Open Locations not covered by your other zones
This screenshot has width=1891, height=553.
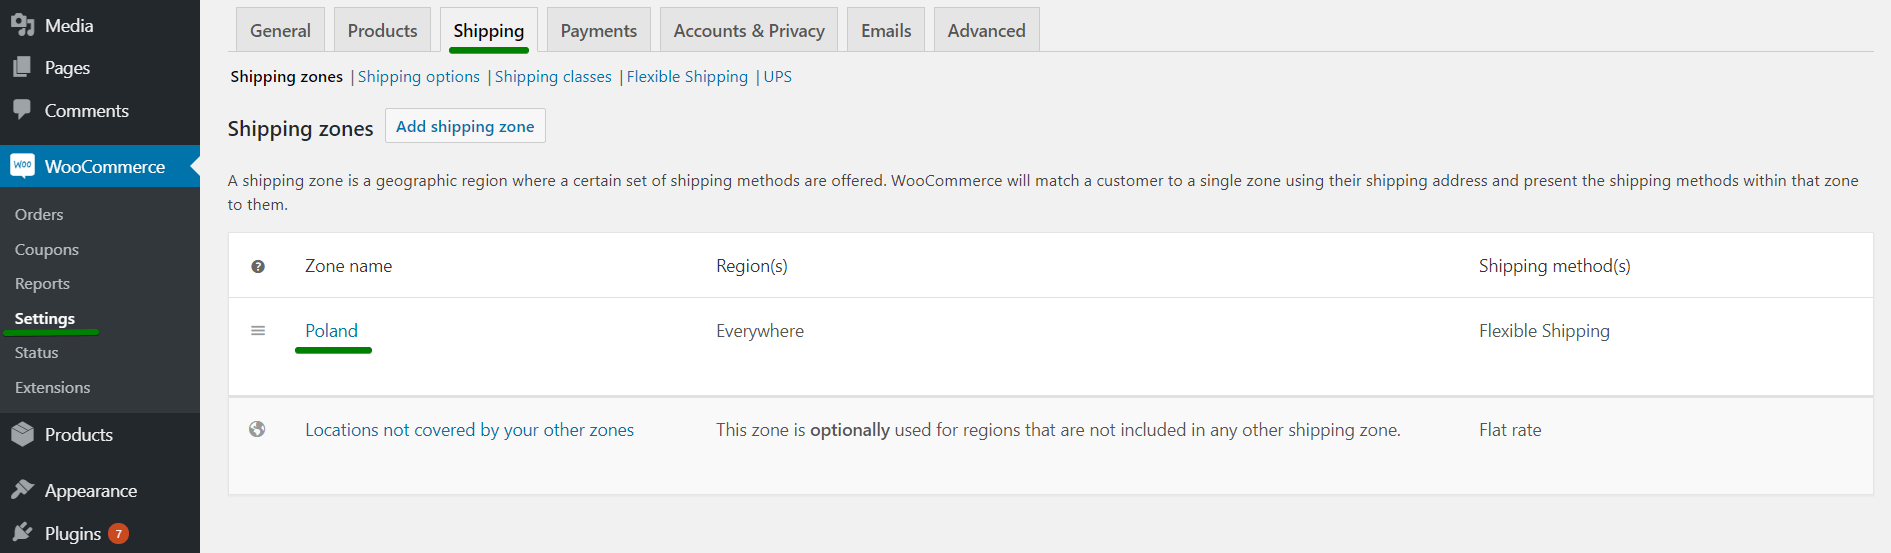click(469, 430)
